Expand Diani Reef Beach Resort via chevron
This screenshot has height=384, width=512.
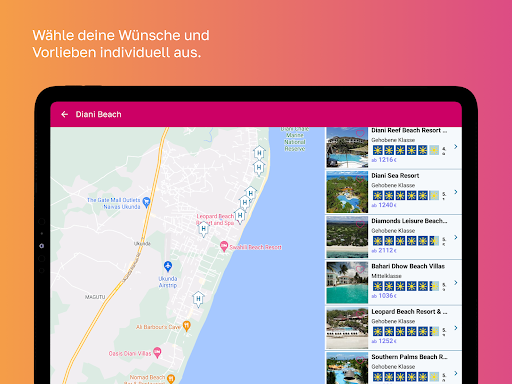point(455,147)
